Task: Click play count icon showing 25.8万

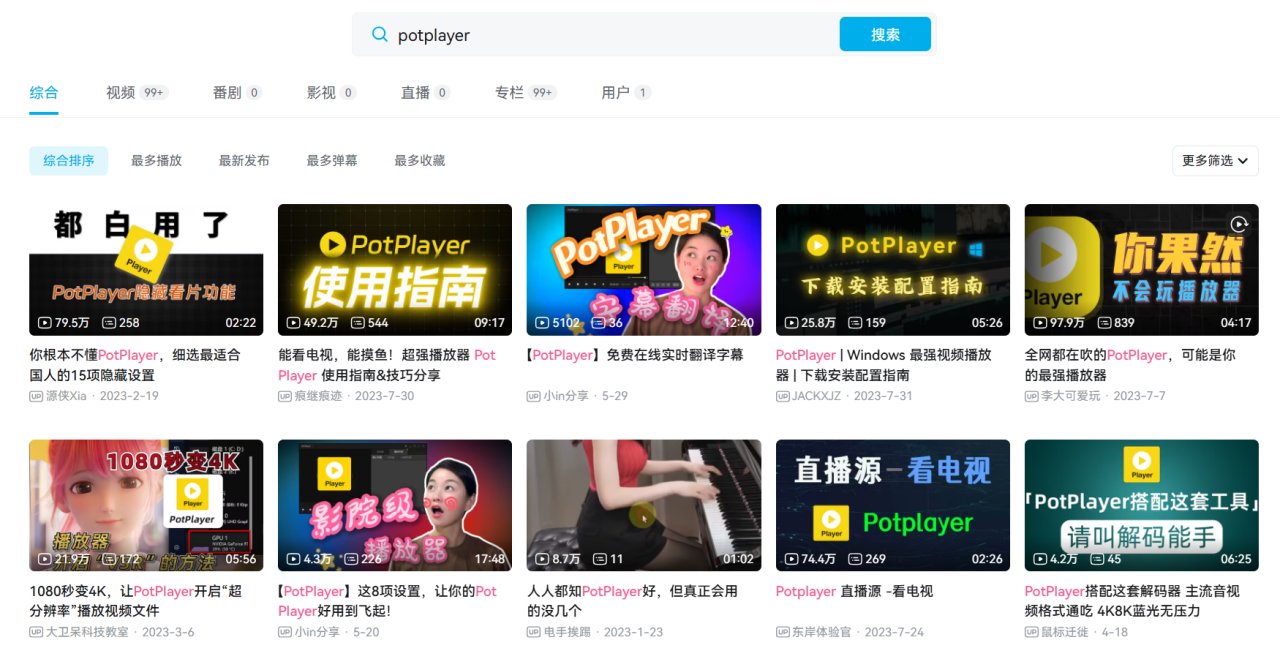Action: [x=791, y=323]
